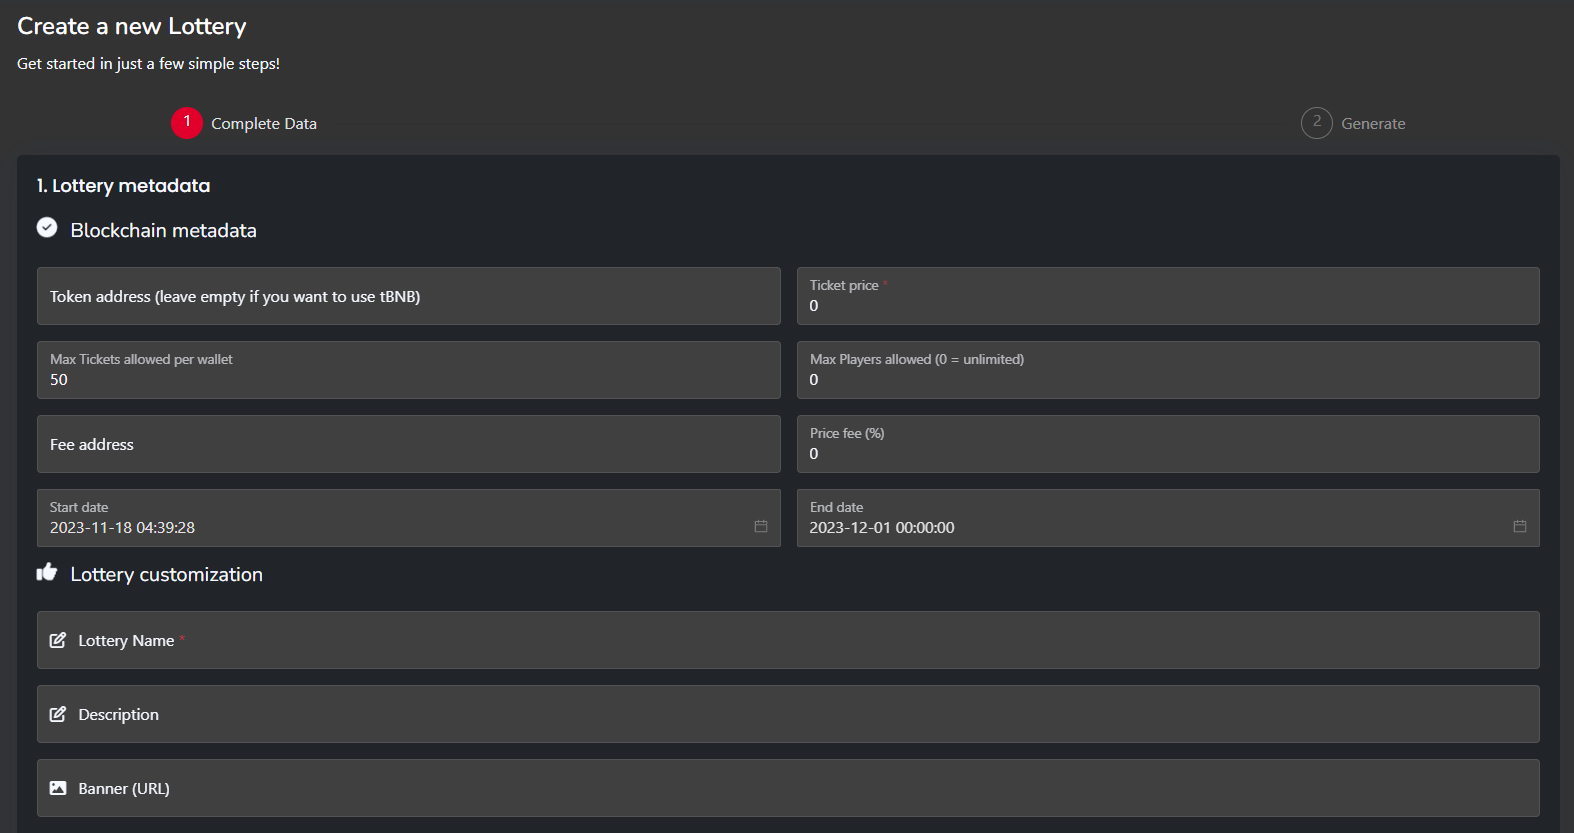Viewport: 1574px width, 833px height.
Task: Focus the Token address input field
Action: 408,296
